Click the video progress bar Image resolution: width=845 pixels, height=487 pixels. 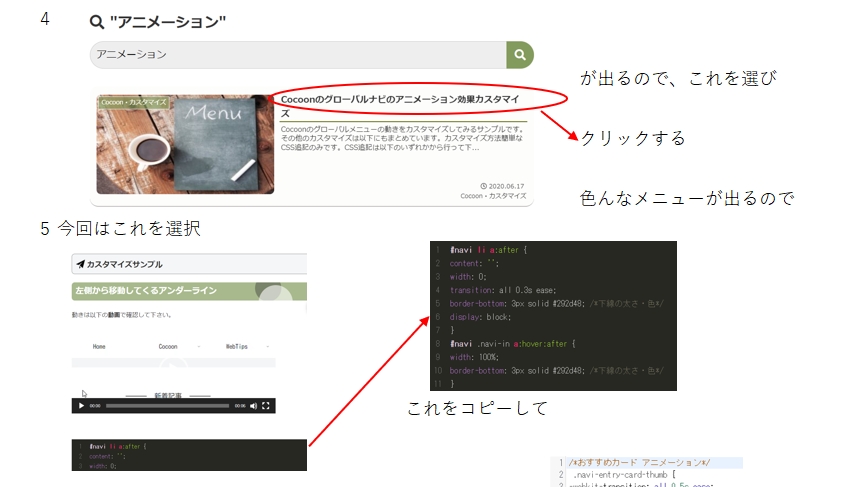[x=167, y=406]
